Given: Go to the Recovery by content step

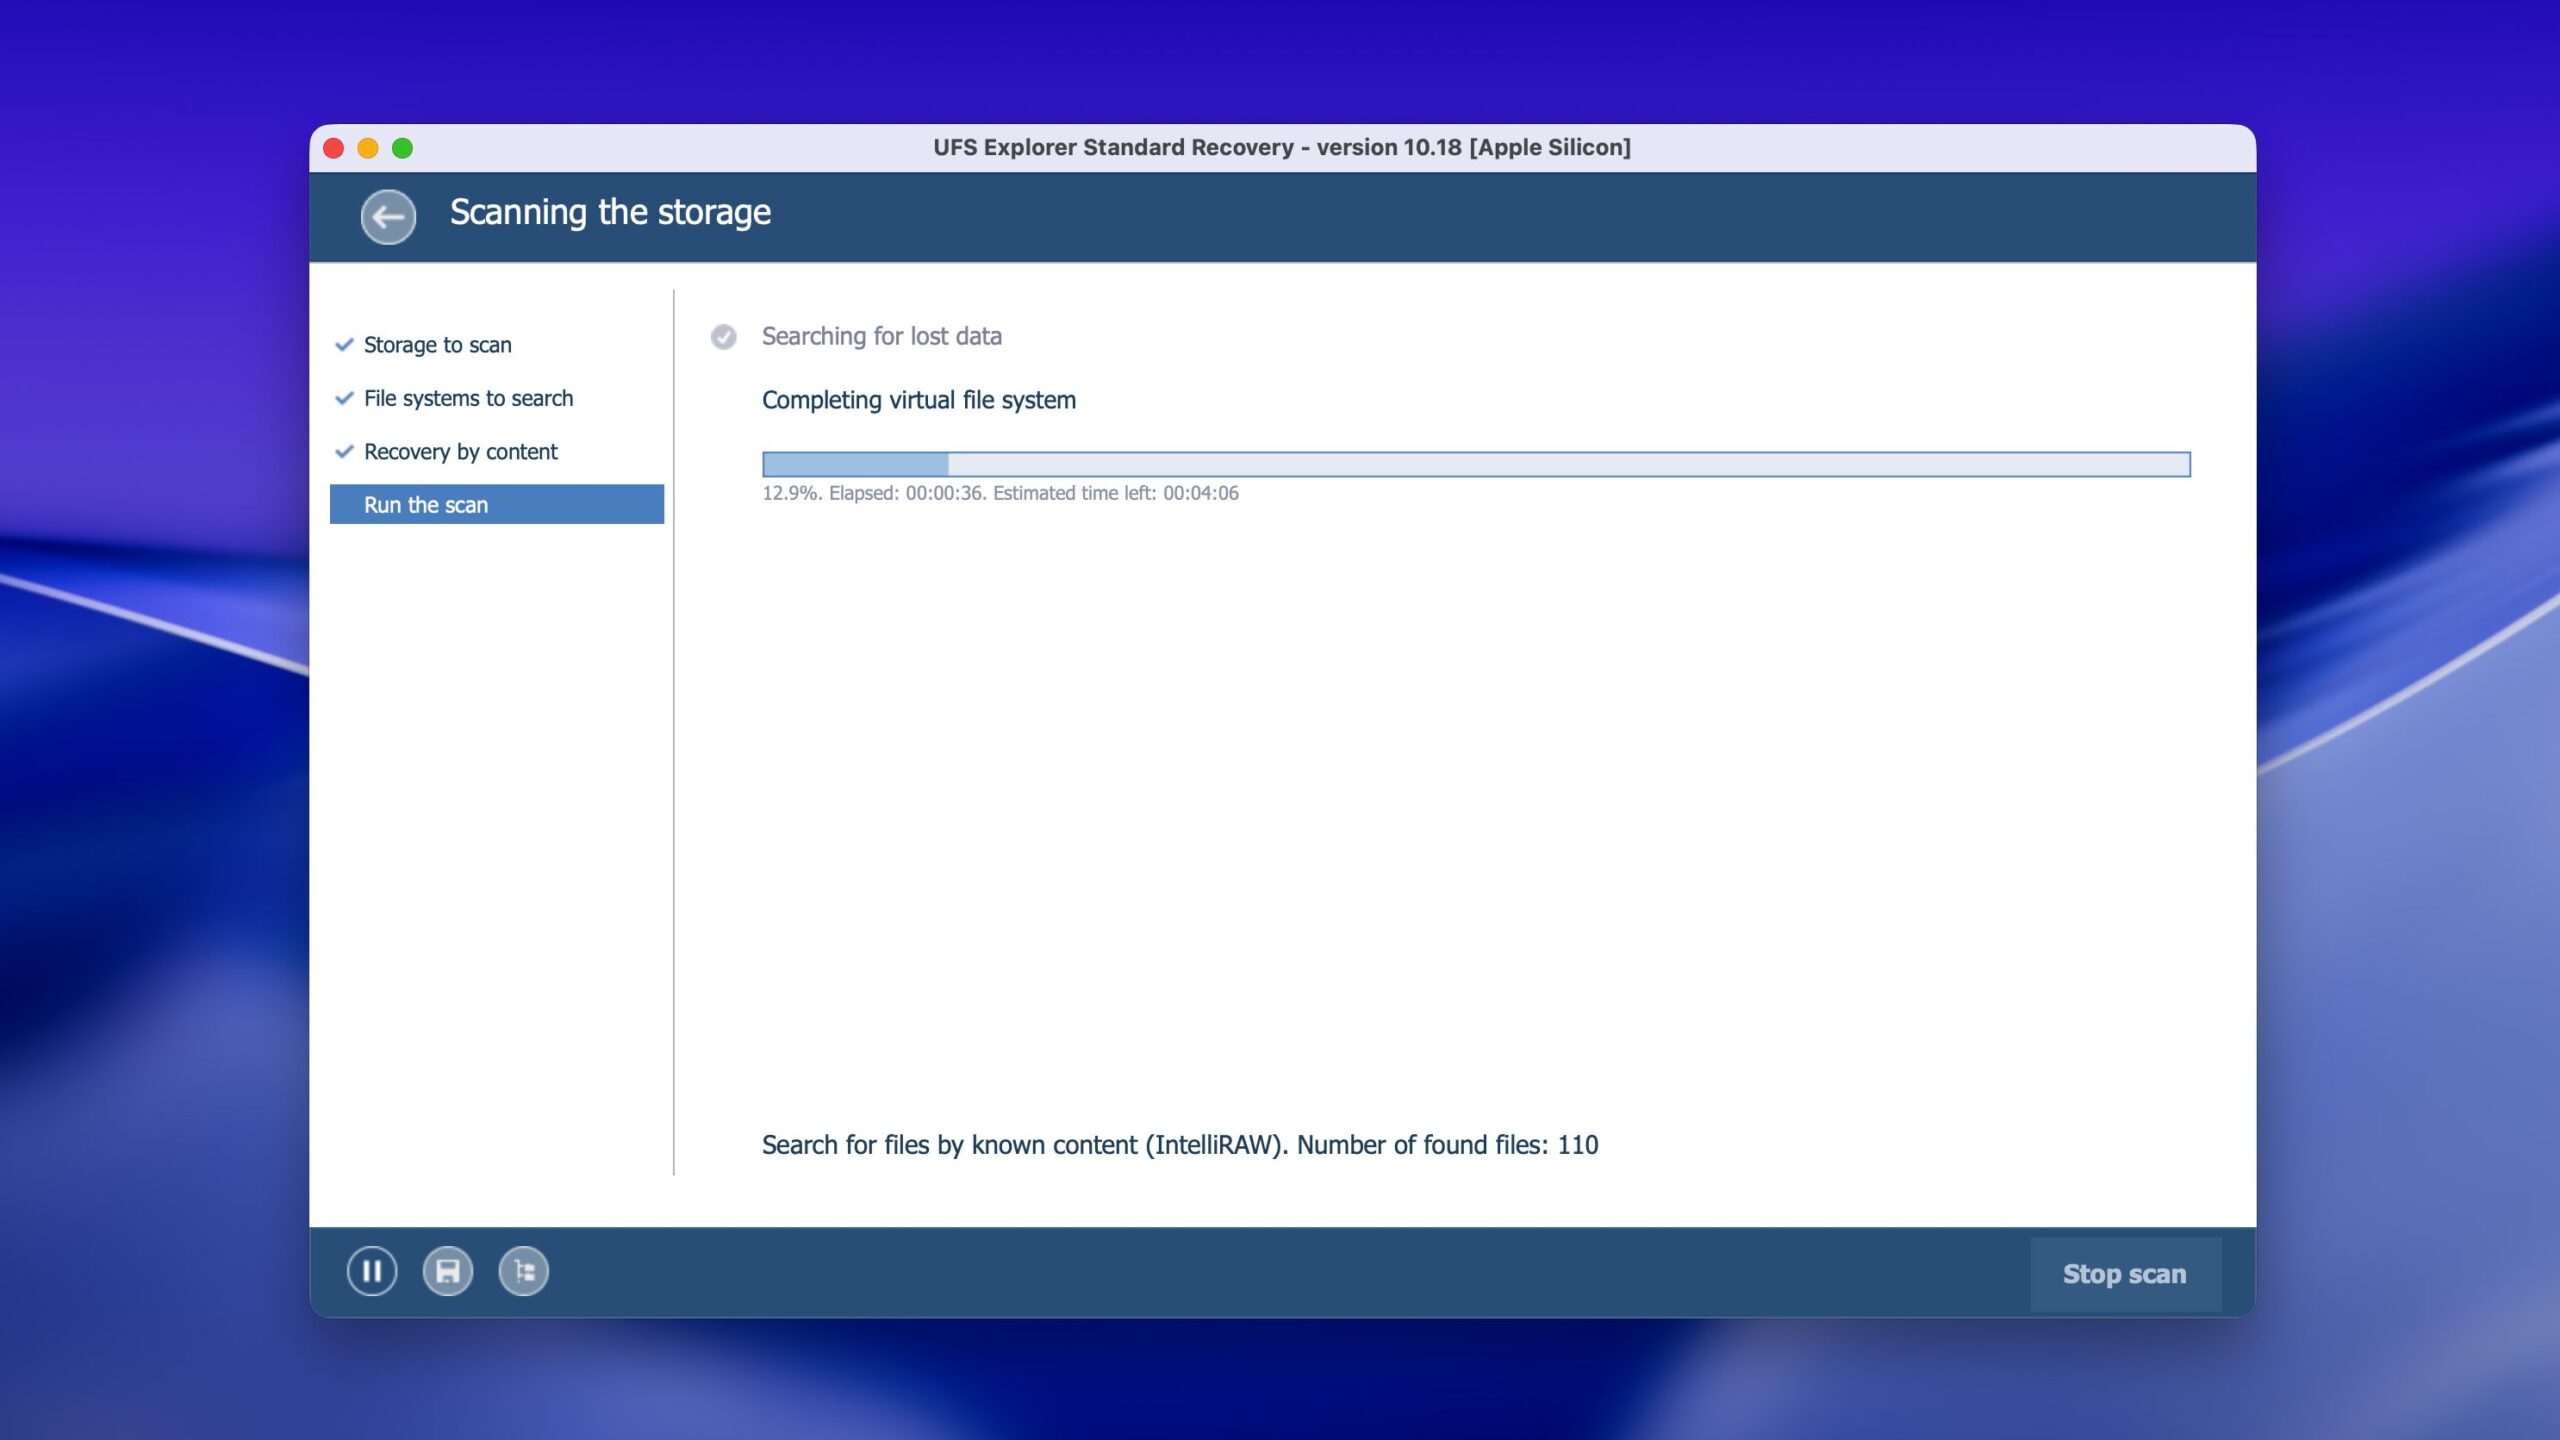Looking at the screenshot, I should [x=460, y=452].
